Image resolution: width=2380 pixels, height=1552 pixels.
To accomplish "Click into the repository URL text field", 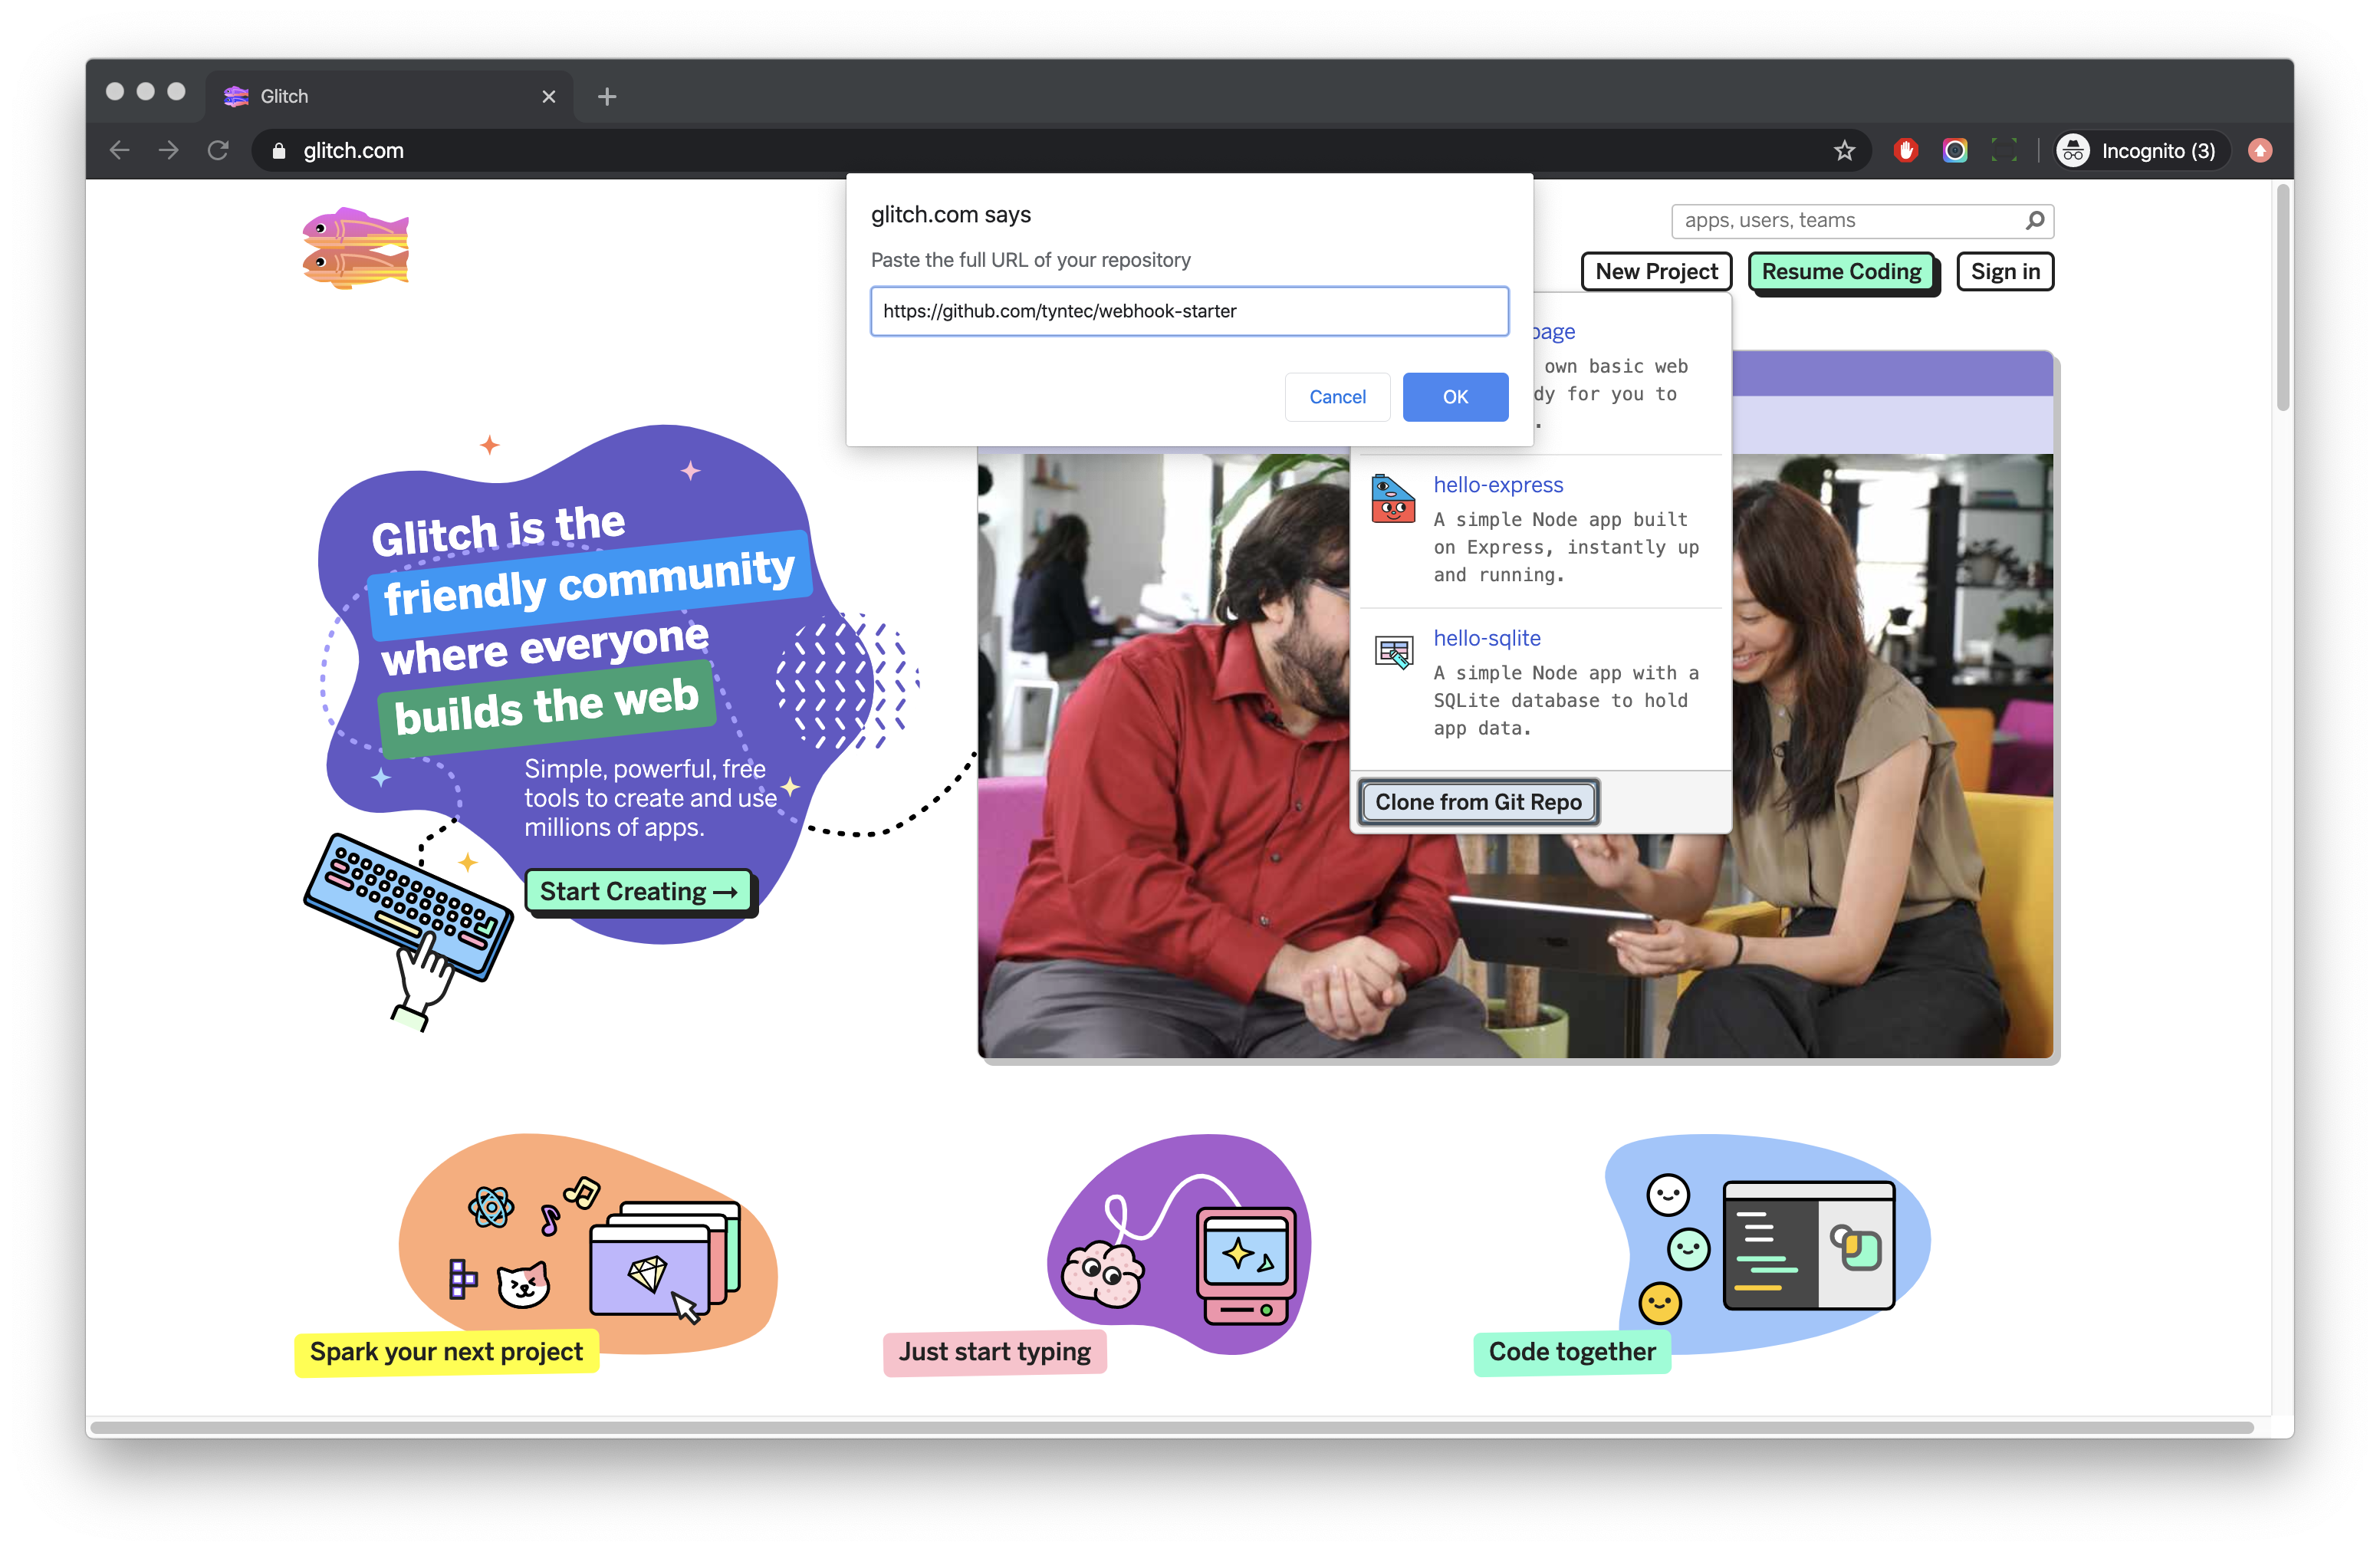I will coord(1189,311).
